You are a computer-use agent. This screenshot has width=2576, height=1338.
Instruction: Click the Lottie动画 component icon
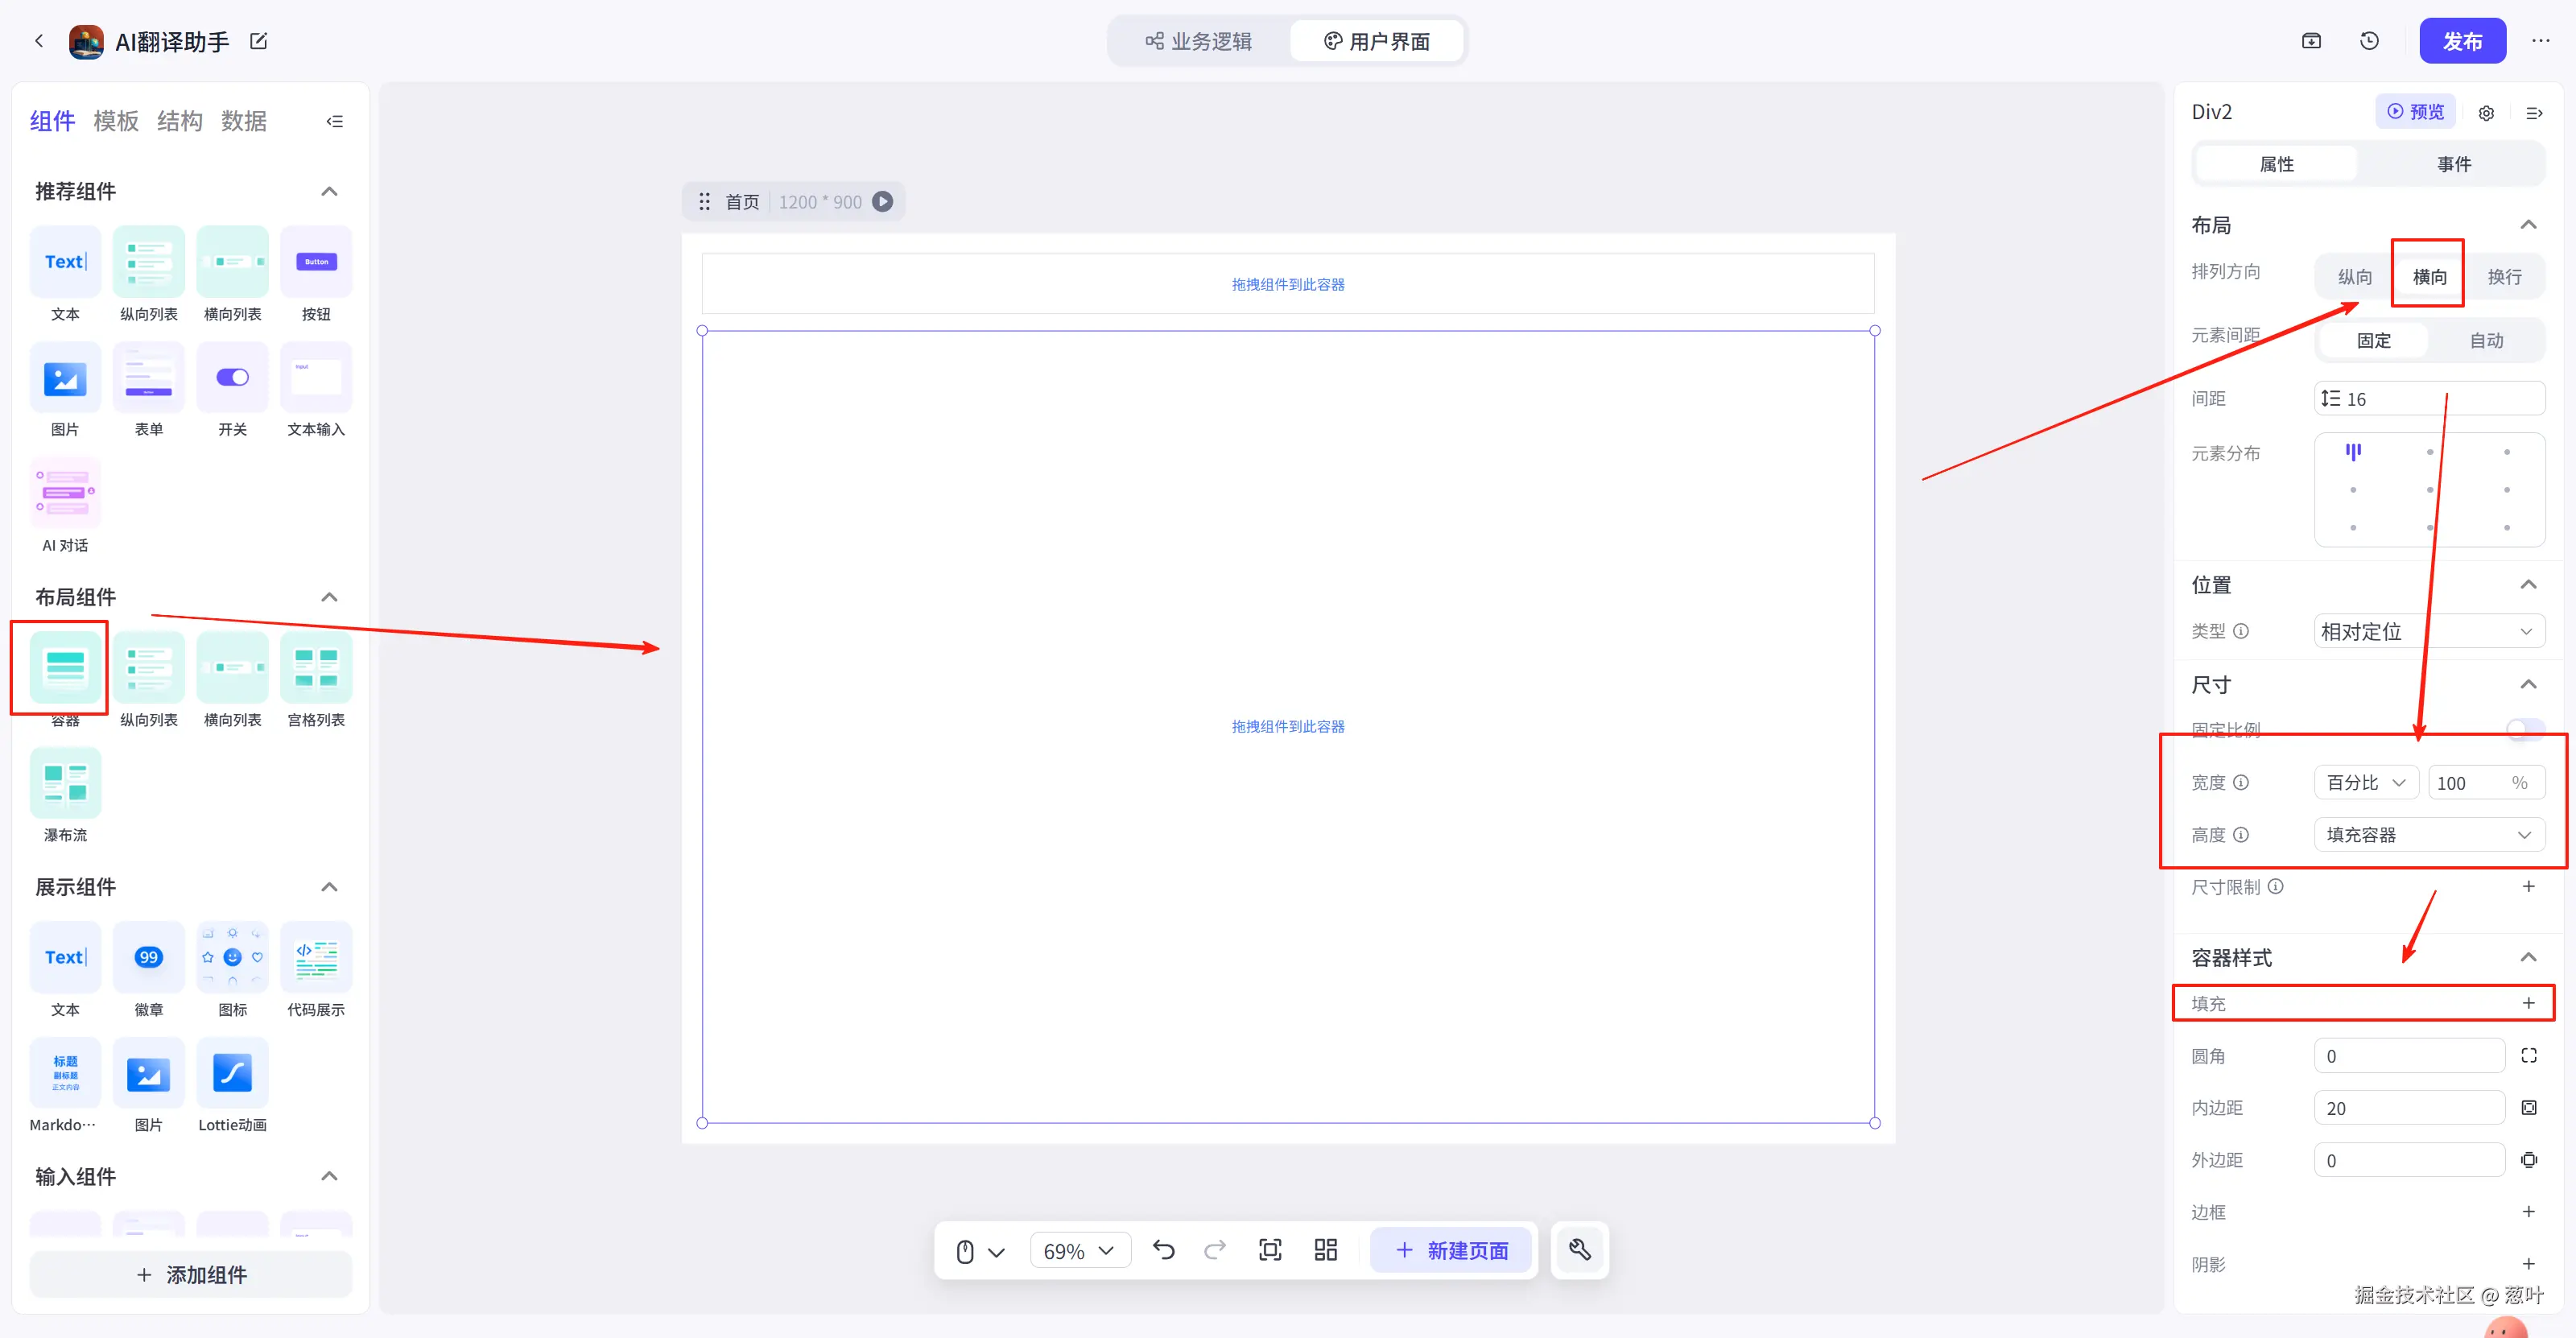click(x=232, y=1073)
